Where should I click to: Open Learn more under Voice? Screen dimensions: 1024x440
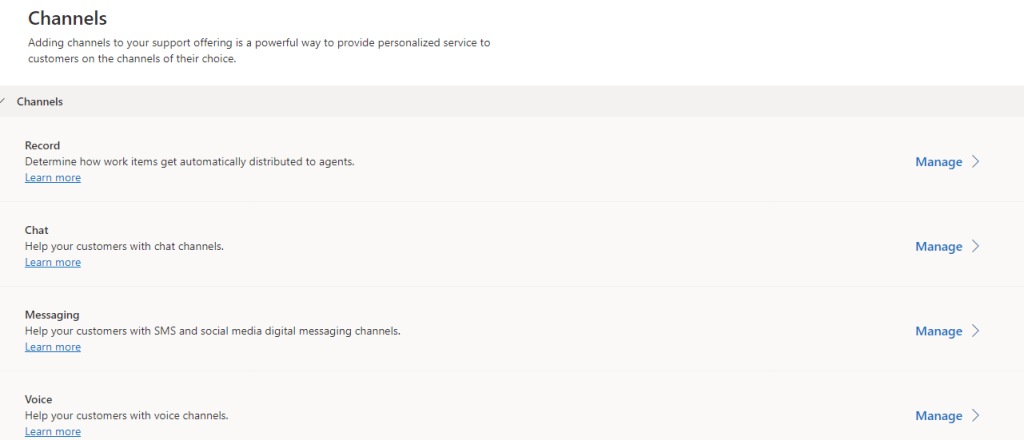click(53, 432)
